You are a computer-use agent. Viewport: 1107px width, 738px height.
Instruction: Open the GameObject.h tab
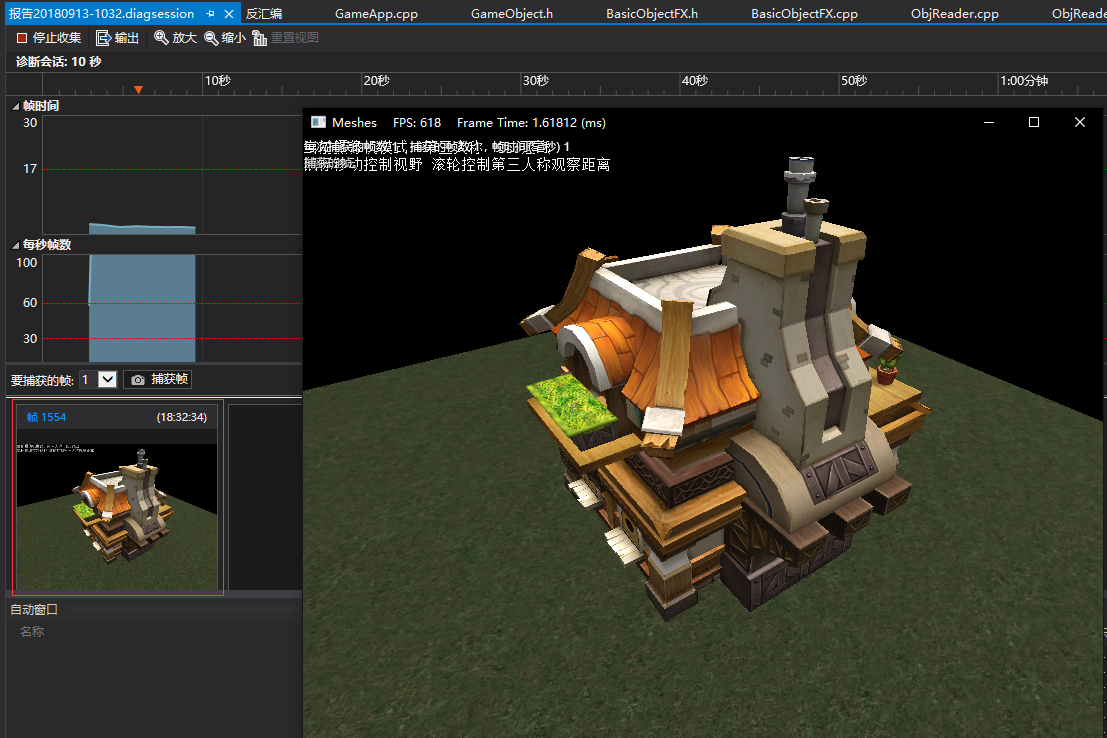pos(512,13)
